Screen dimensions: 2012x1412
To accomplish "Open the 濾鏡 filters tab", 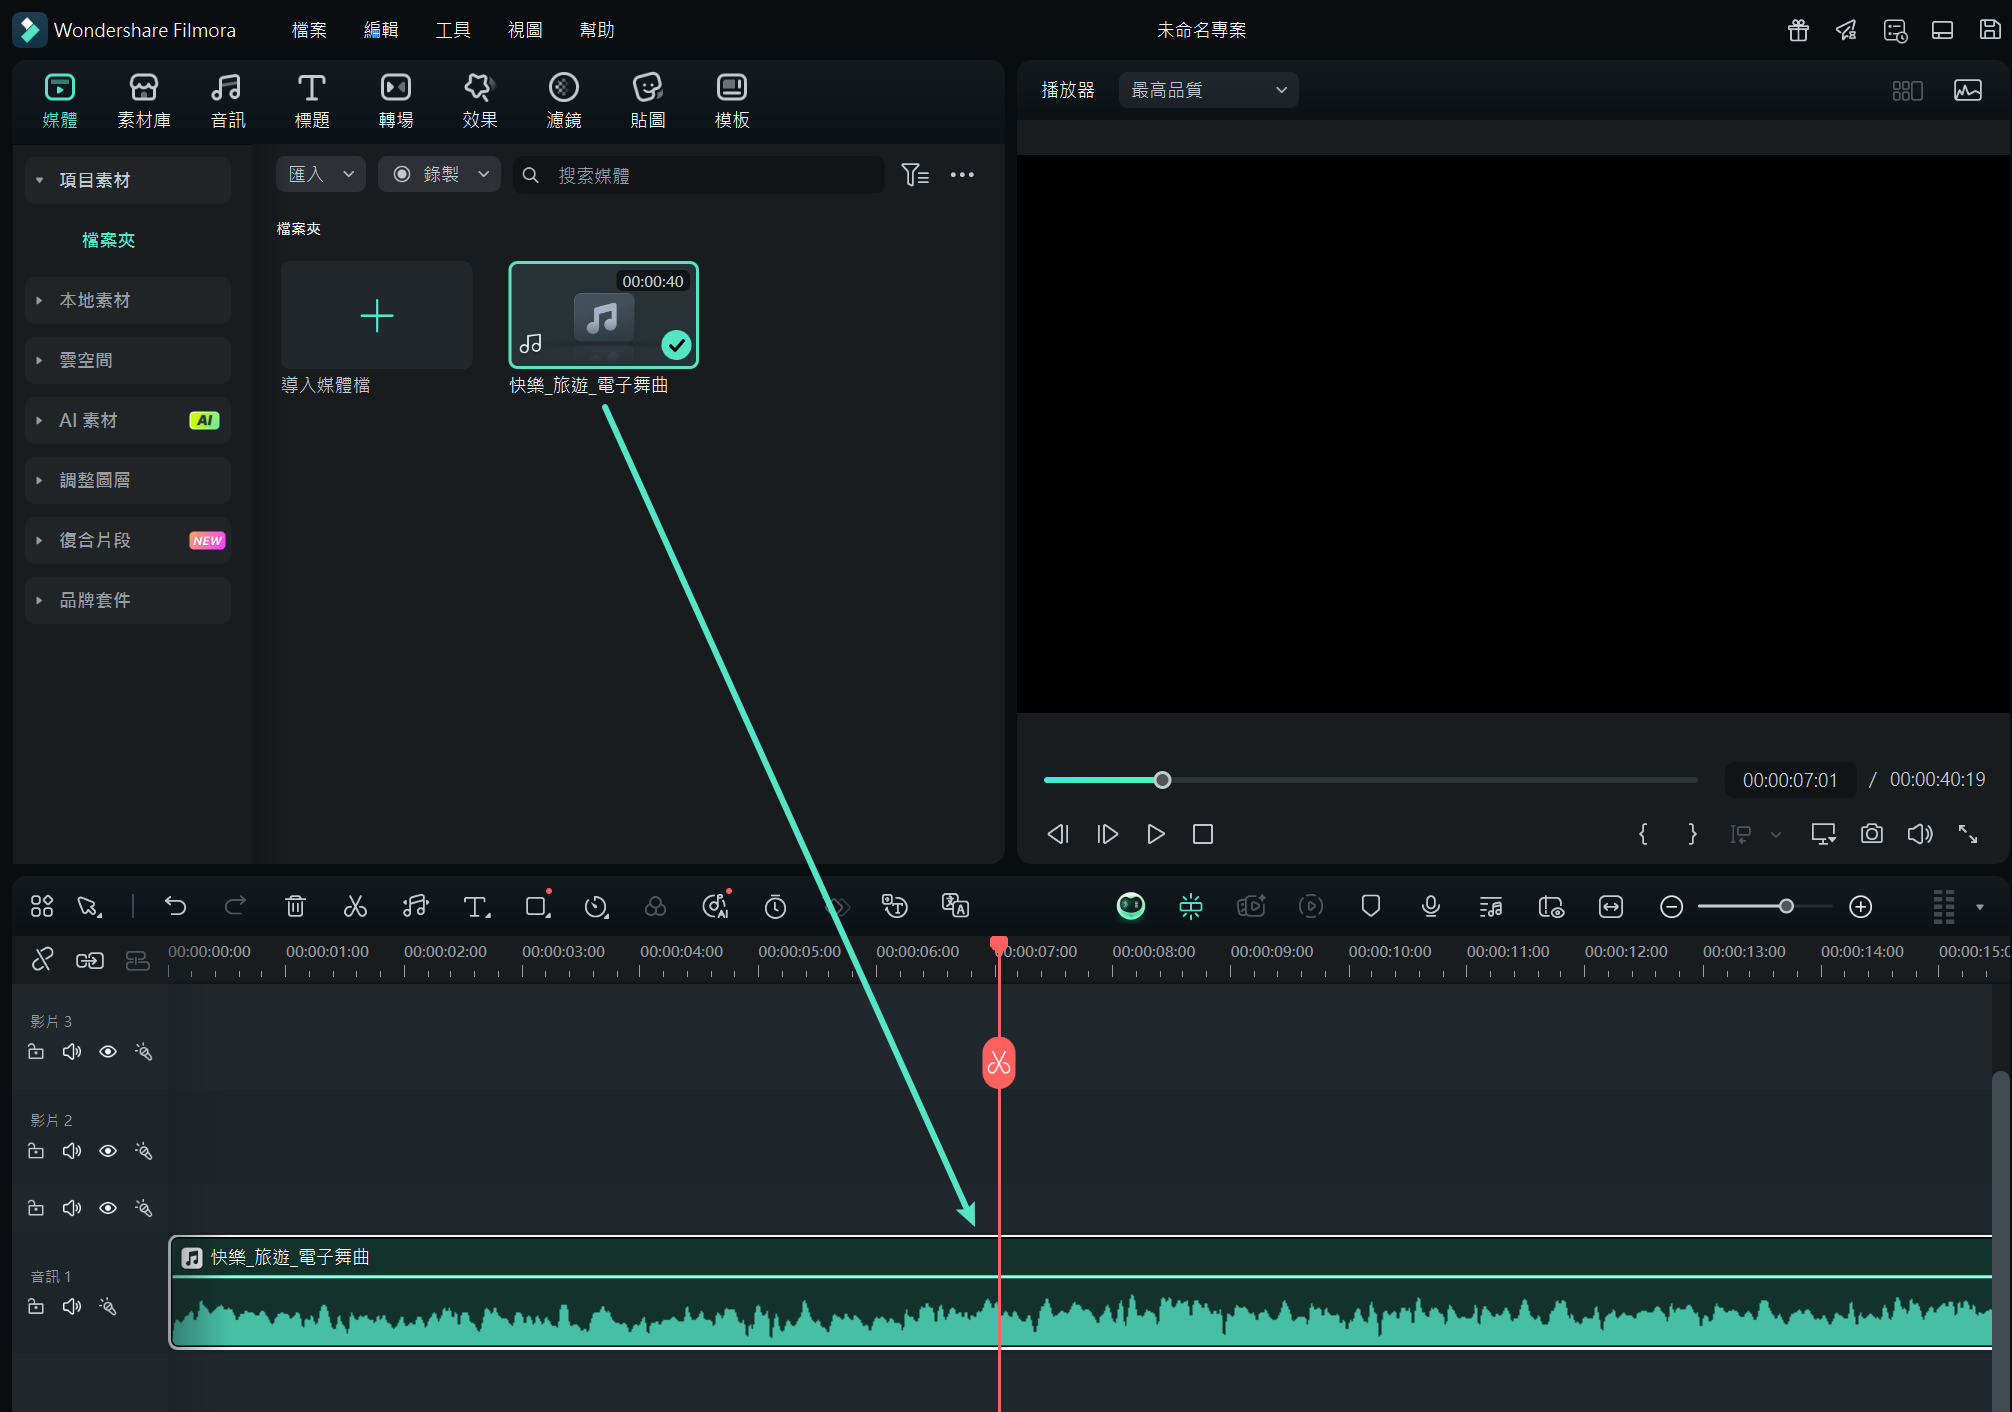I will click(563, 101).
